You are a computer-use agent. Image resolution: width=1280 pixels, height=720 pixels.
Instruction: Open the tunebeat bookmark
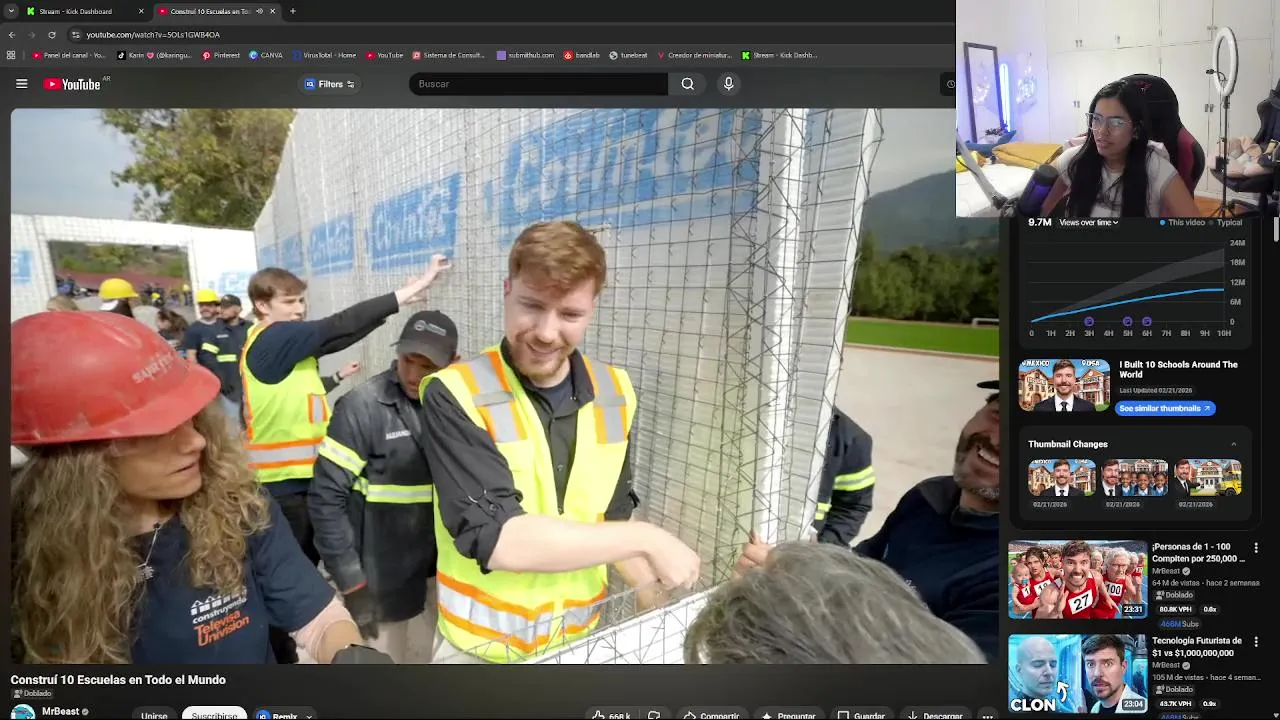click(x=628, y=55)
